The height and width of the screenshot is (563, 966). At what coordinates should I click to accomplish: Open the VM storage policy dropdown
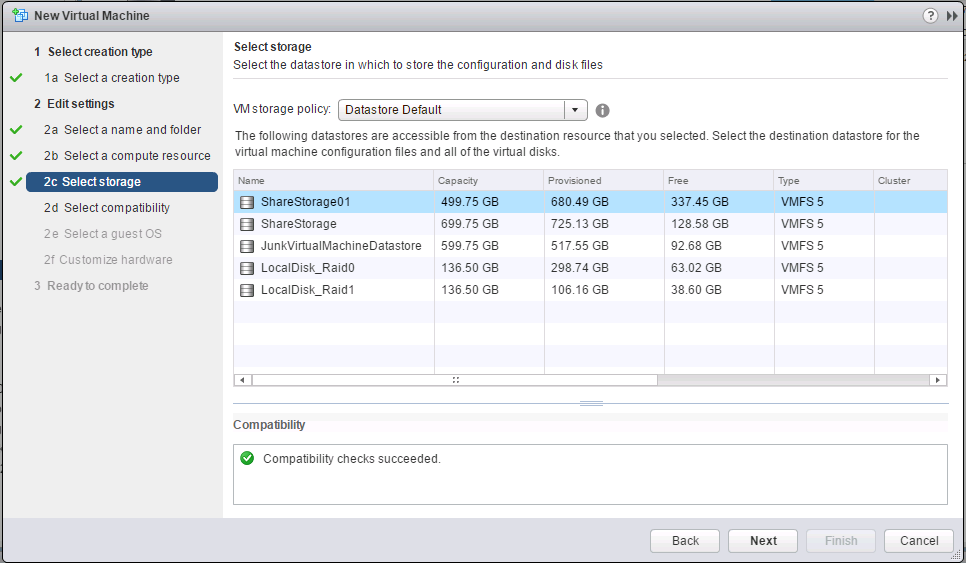463,110
